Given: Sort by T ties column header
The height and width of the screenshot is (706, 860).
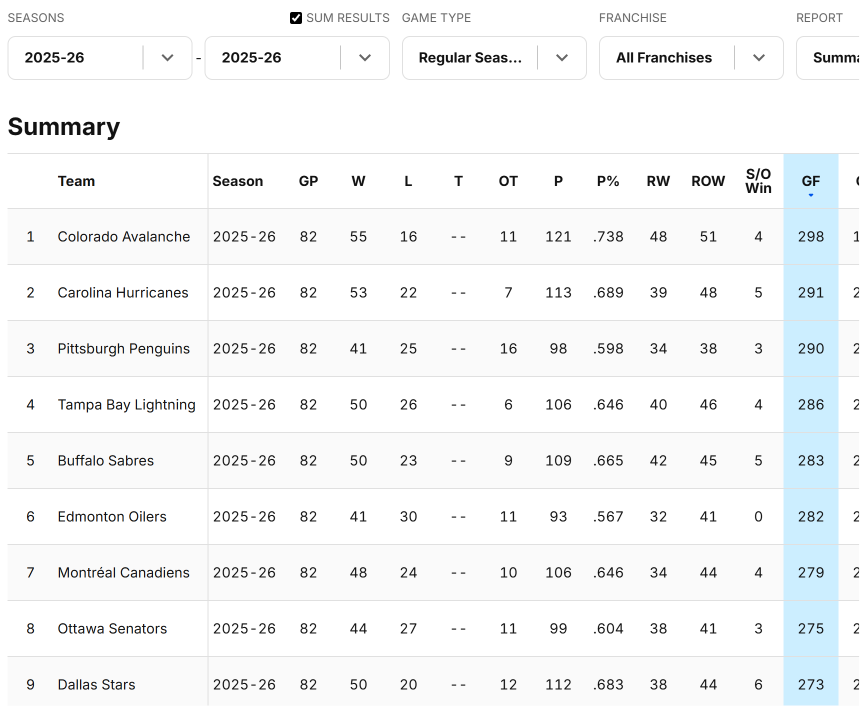Looking at the screenshot, I should [x=459, y=181].
